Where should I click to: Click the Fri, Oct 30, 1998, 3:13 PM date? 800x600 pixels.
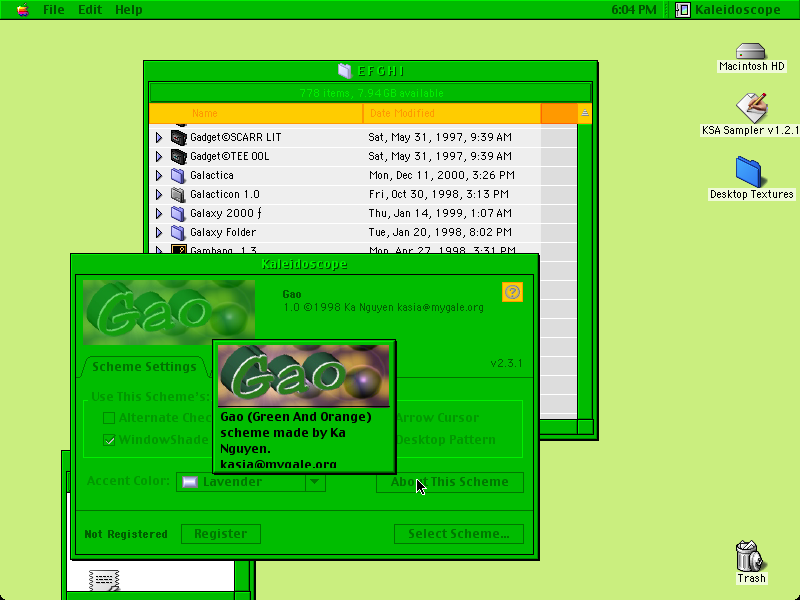point(438,194)
